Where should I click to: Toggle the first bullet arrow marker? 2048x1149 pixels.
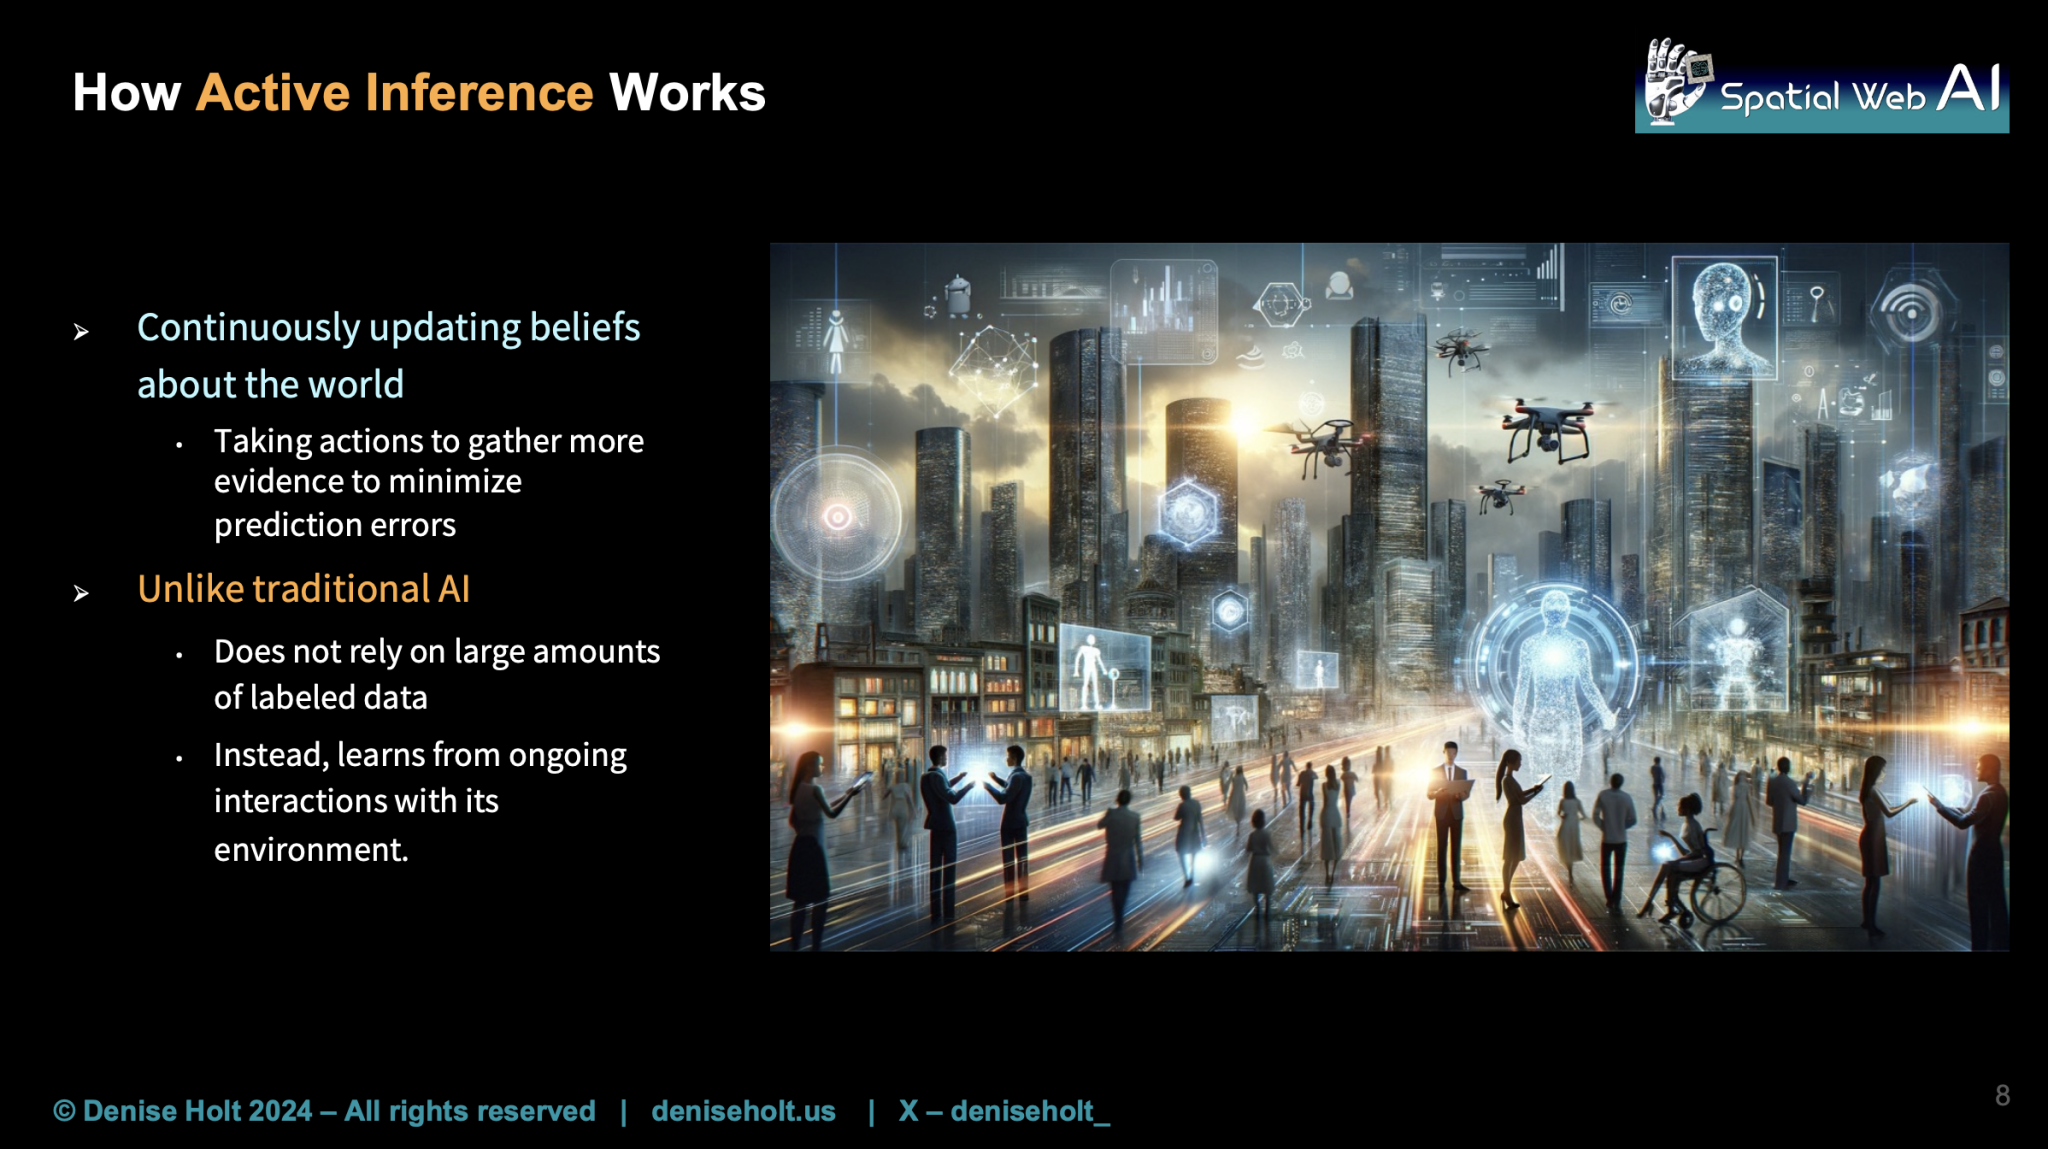click(x=82, y=330)
